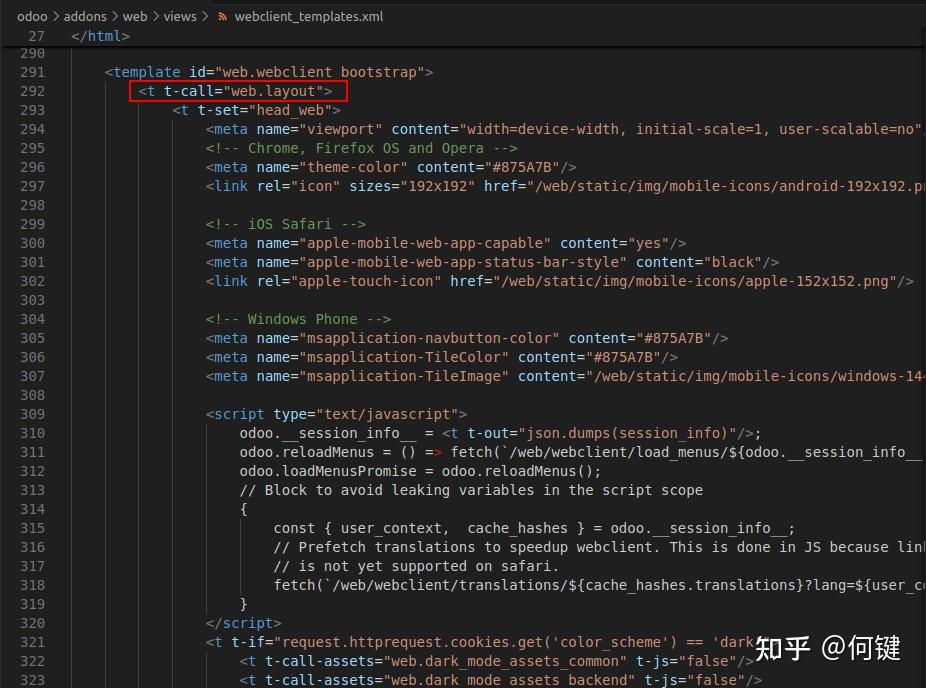This screenshot has height=688, width=926.
Task: Open the "odoo" breadcrumb dropdown
Action: [32, 16]
